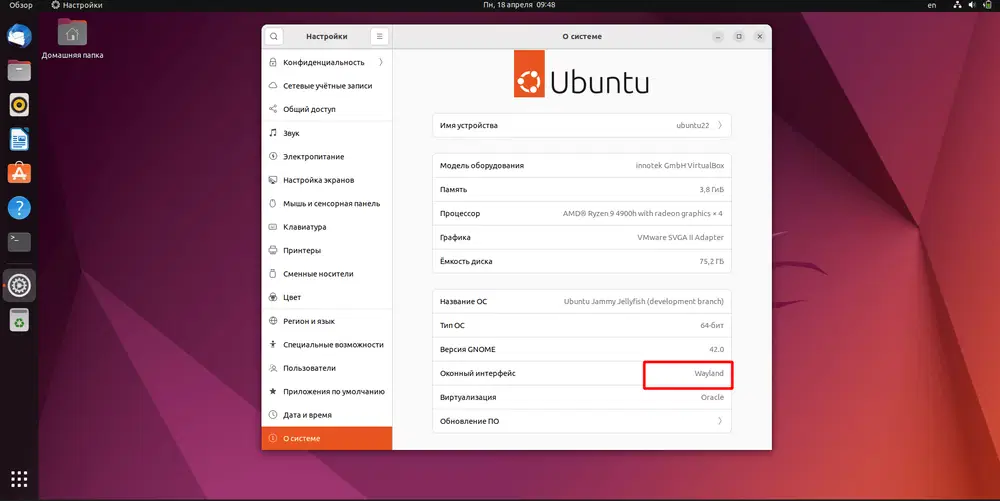Viewport: 1000px width, 501px height.
Task: Click the mouse icon for Мышь и сенсорная панель
Action: tap(273, 203)
